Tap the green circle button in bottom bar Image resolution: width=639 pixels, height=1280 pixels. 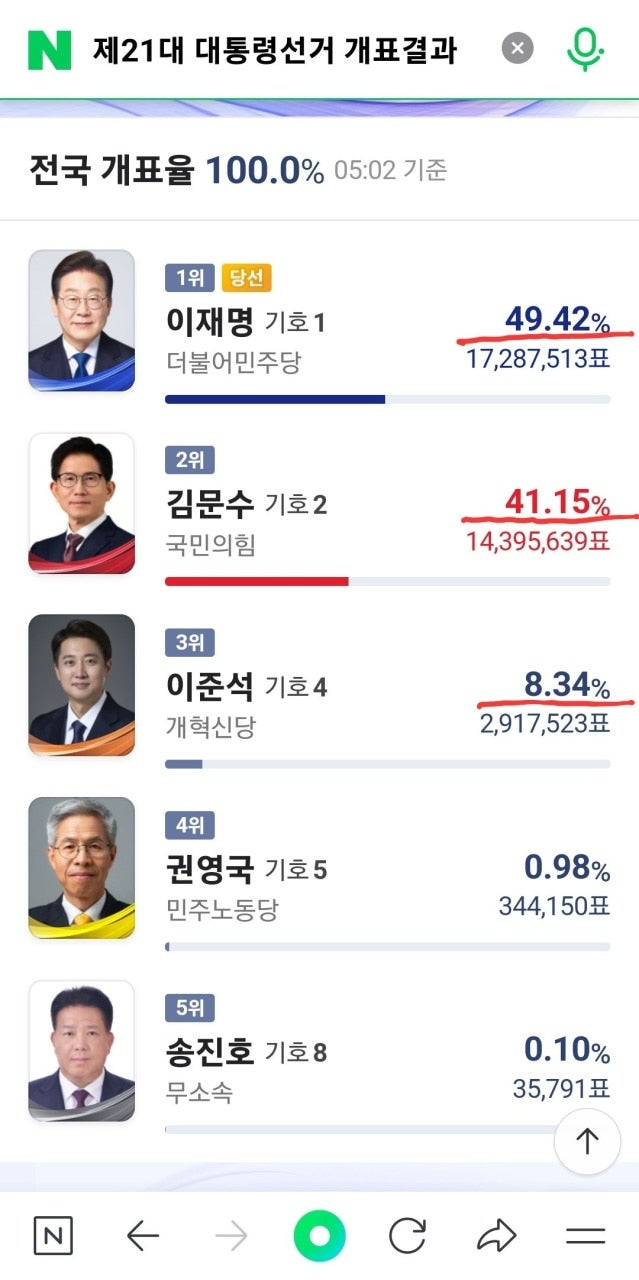pos(319,1237)
